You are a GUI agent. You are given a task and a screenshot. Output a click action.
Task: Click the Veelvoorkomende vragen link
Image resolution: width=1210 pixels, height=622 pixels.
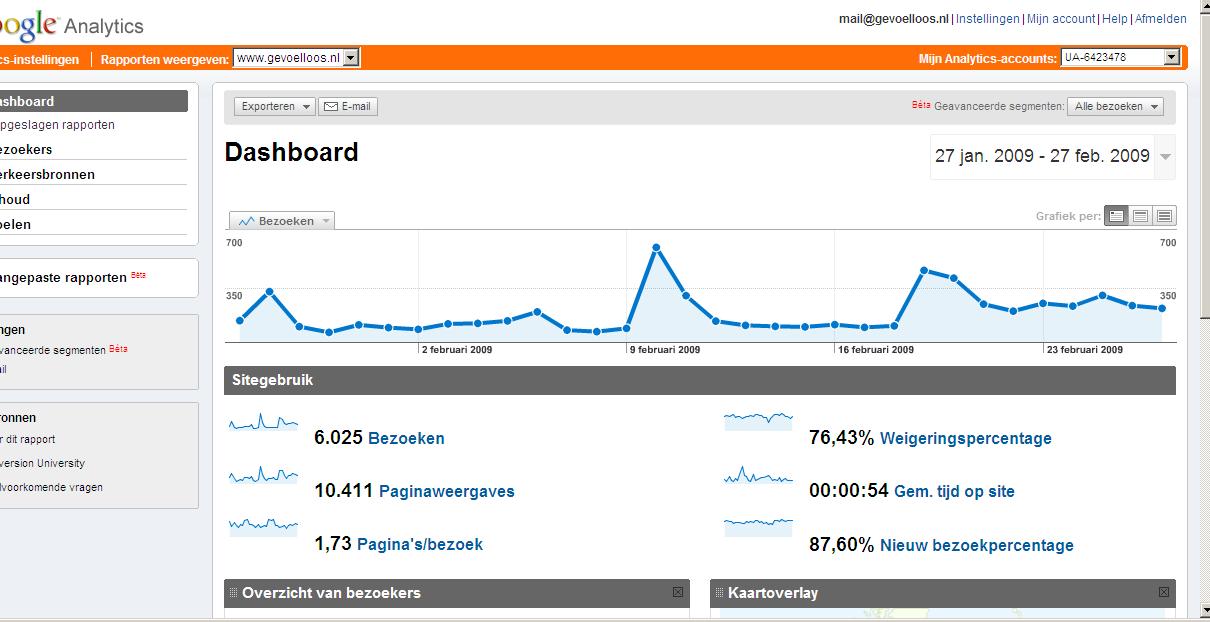[51, 487]
